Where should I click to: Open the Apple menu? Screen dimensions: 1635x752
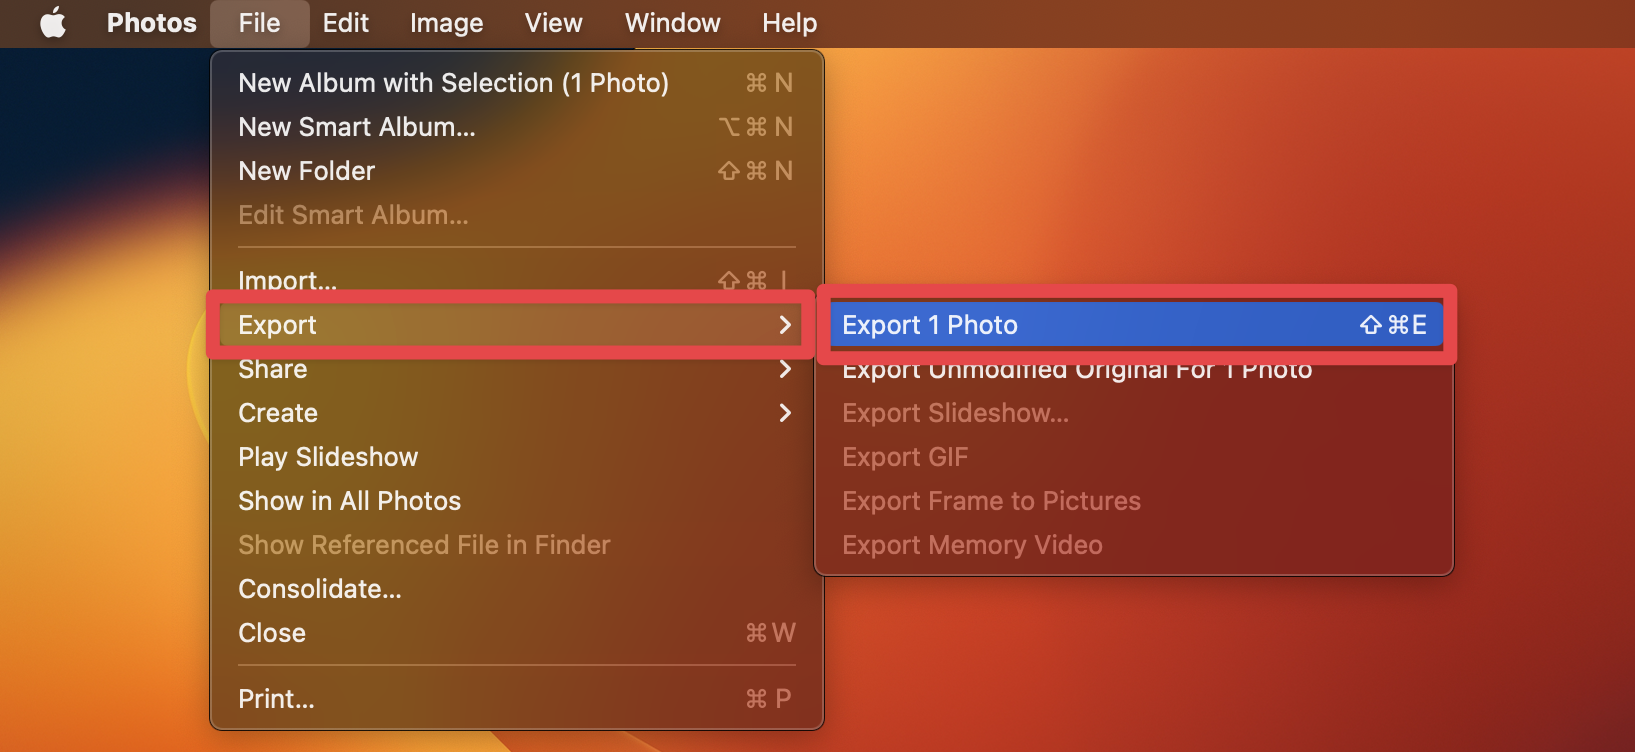click(x=52, y=23)
